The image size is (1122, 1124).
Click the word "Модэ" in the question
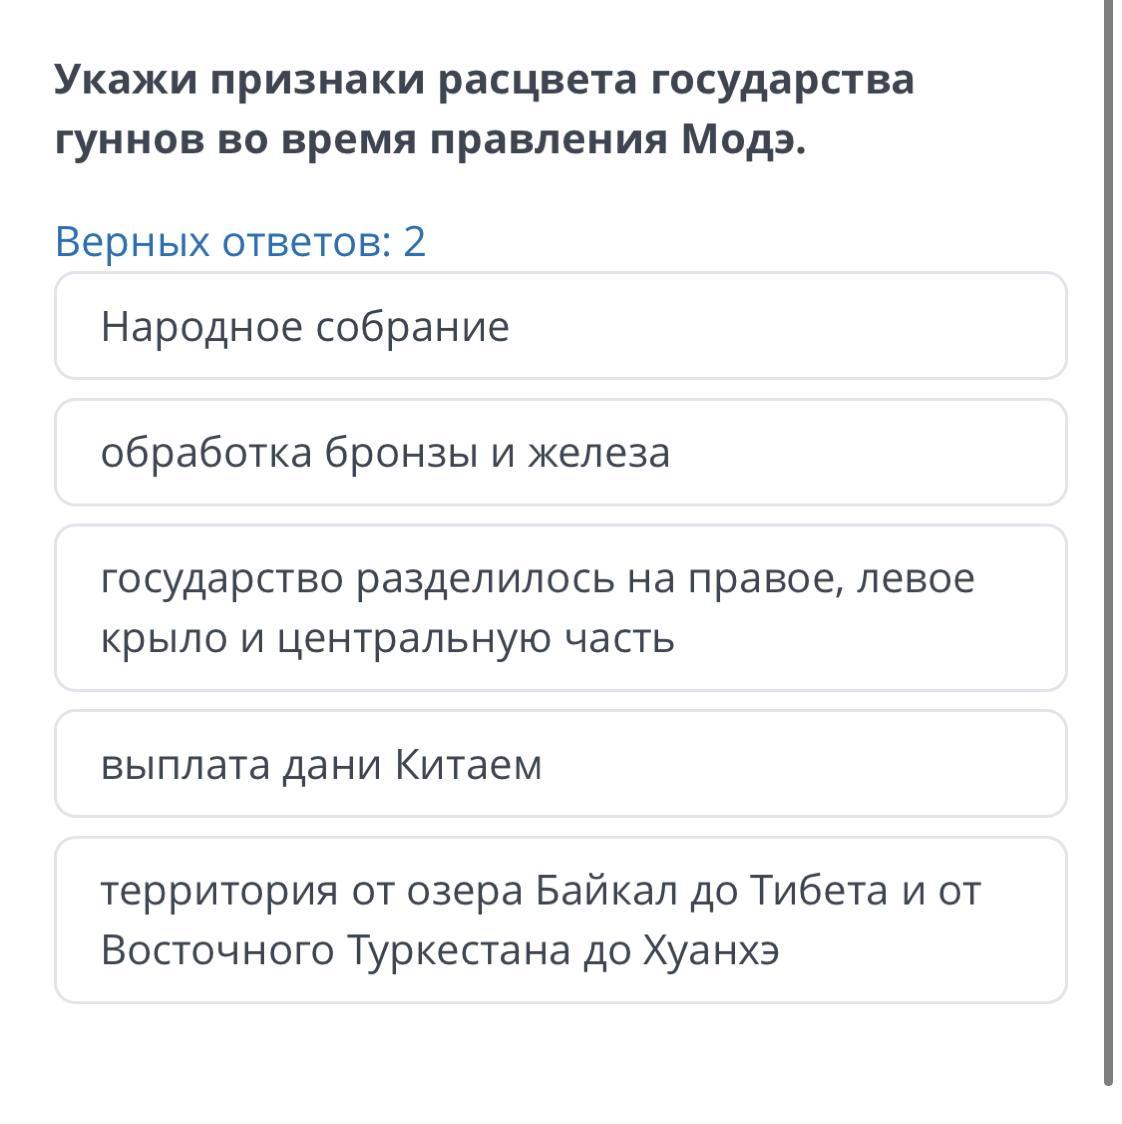point(738,141)
